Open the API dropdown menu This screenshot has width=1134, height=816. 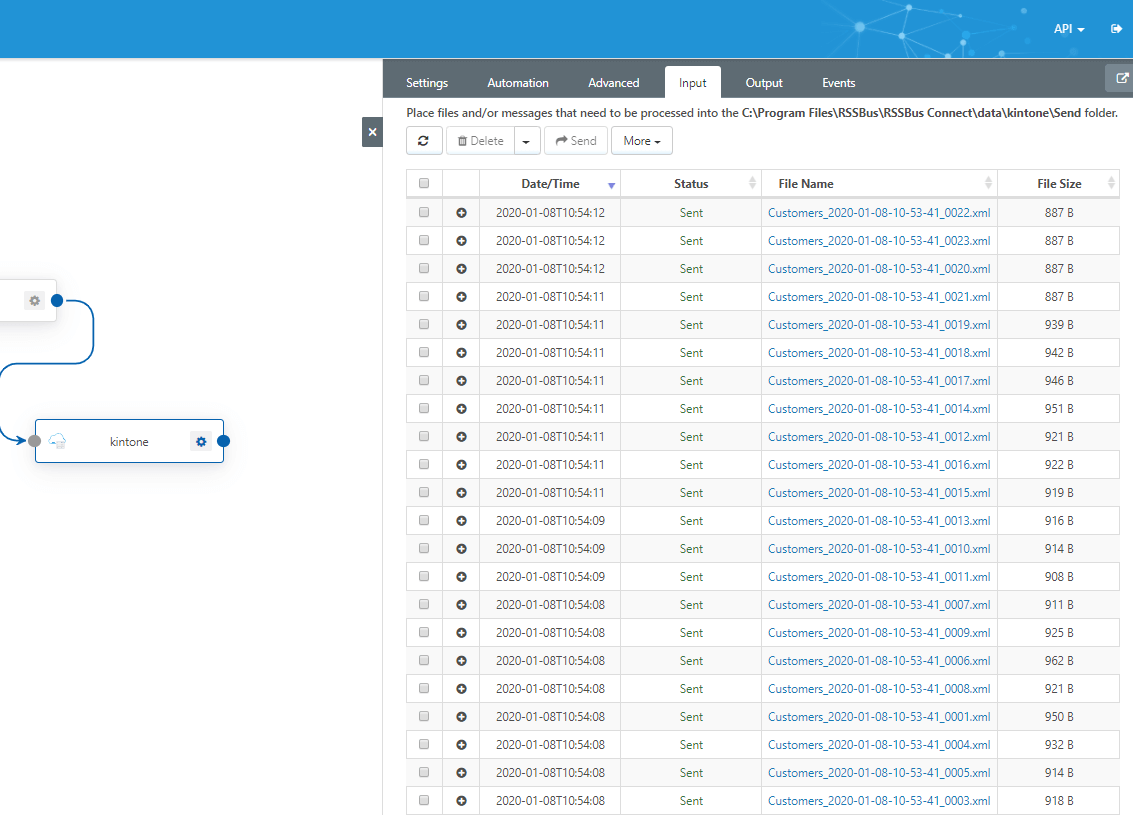[x=1068, y=29]
